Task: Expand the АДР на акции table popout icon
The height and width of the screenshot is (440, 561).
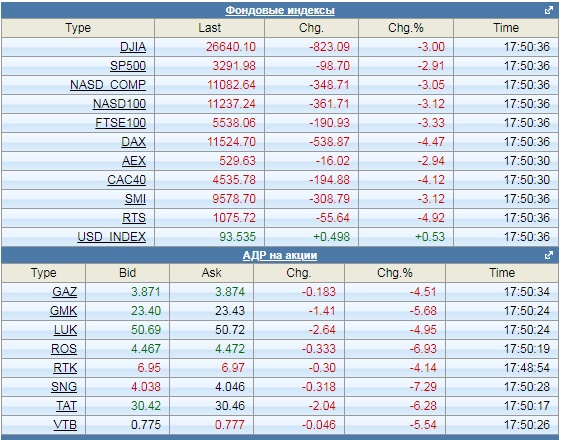Action: 548,255
